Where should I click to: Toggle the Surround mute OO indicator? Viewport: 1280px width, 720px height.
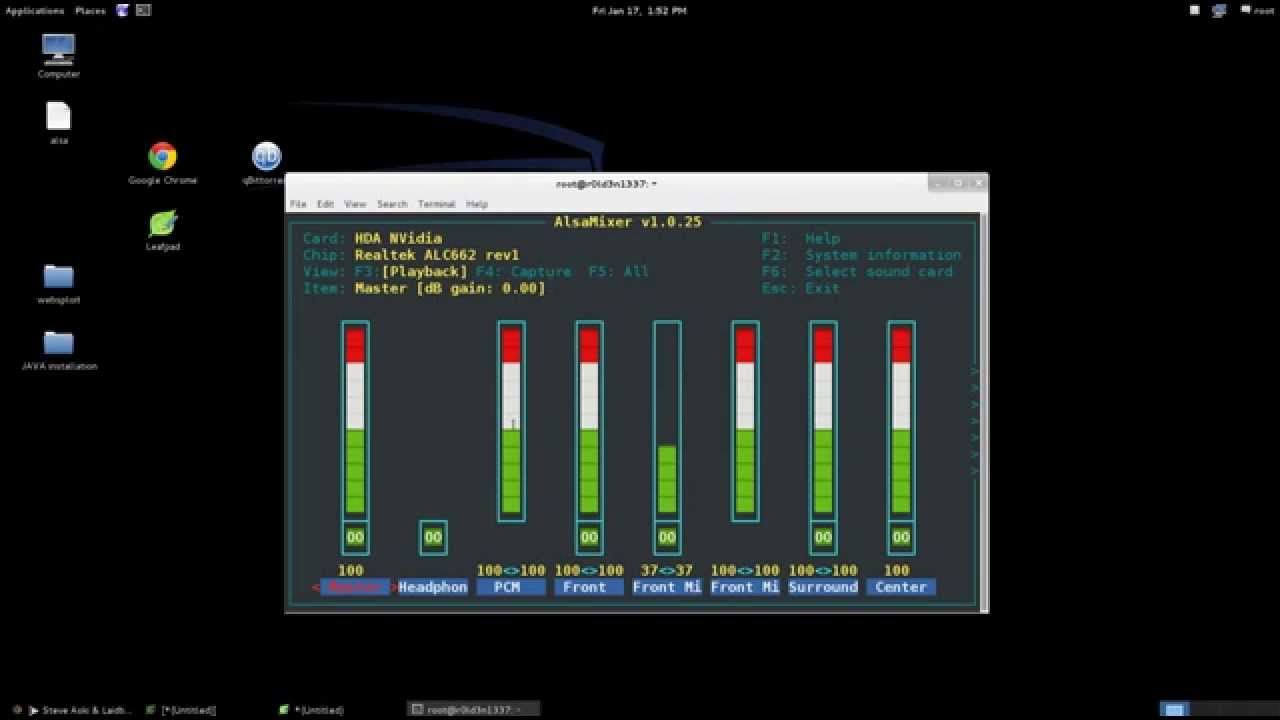[x=823, y=537]
